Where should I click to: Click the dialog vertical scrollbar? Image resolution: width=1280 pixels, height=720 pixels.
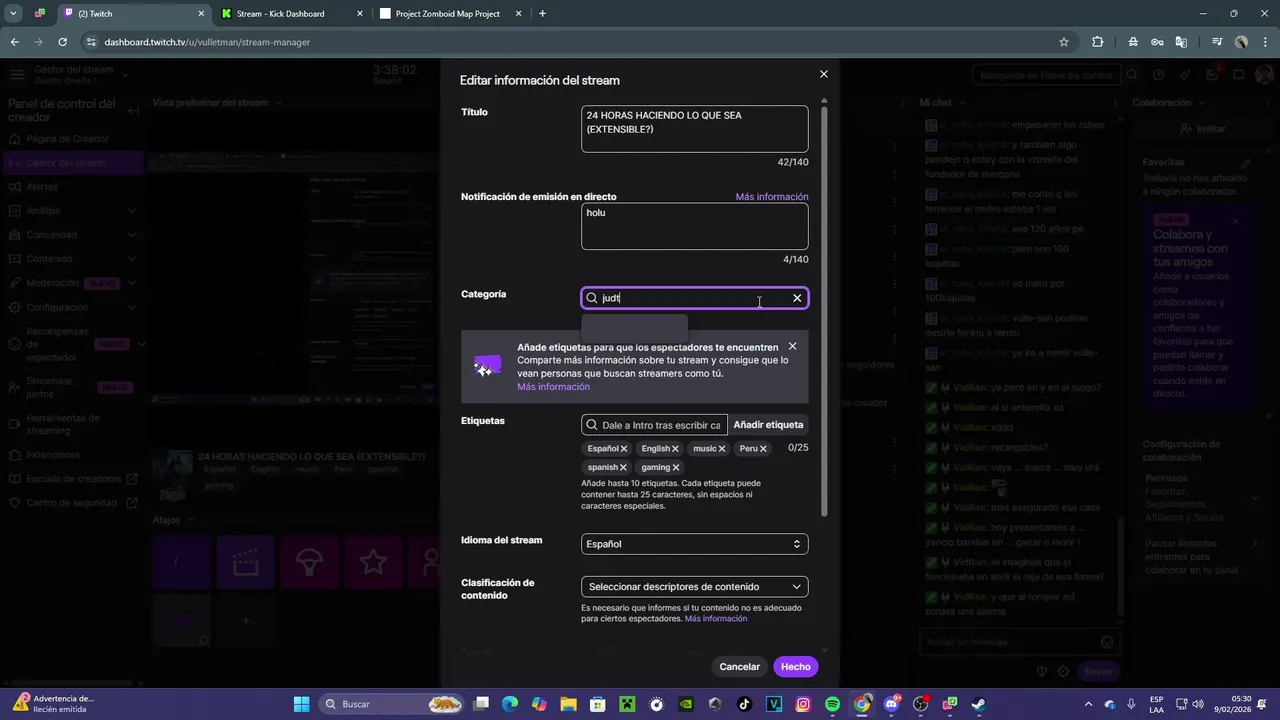pos(825,310)
